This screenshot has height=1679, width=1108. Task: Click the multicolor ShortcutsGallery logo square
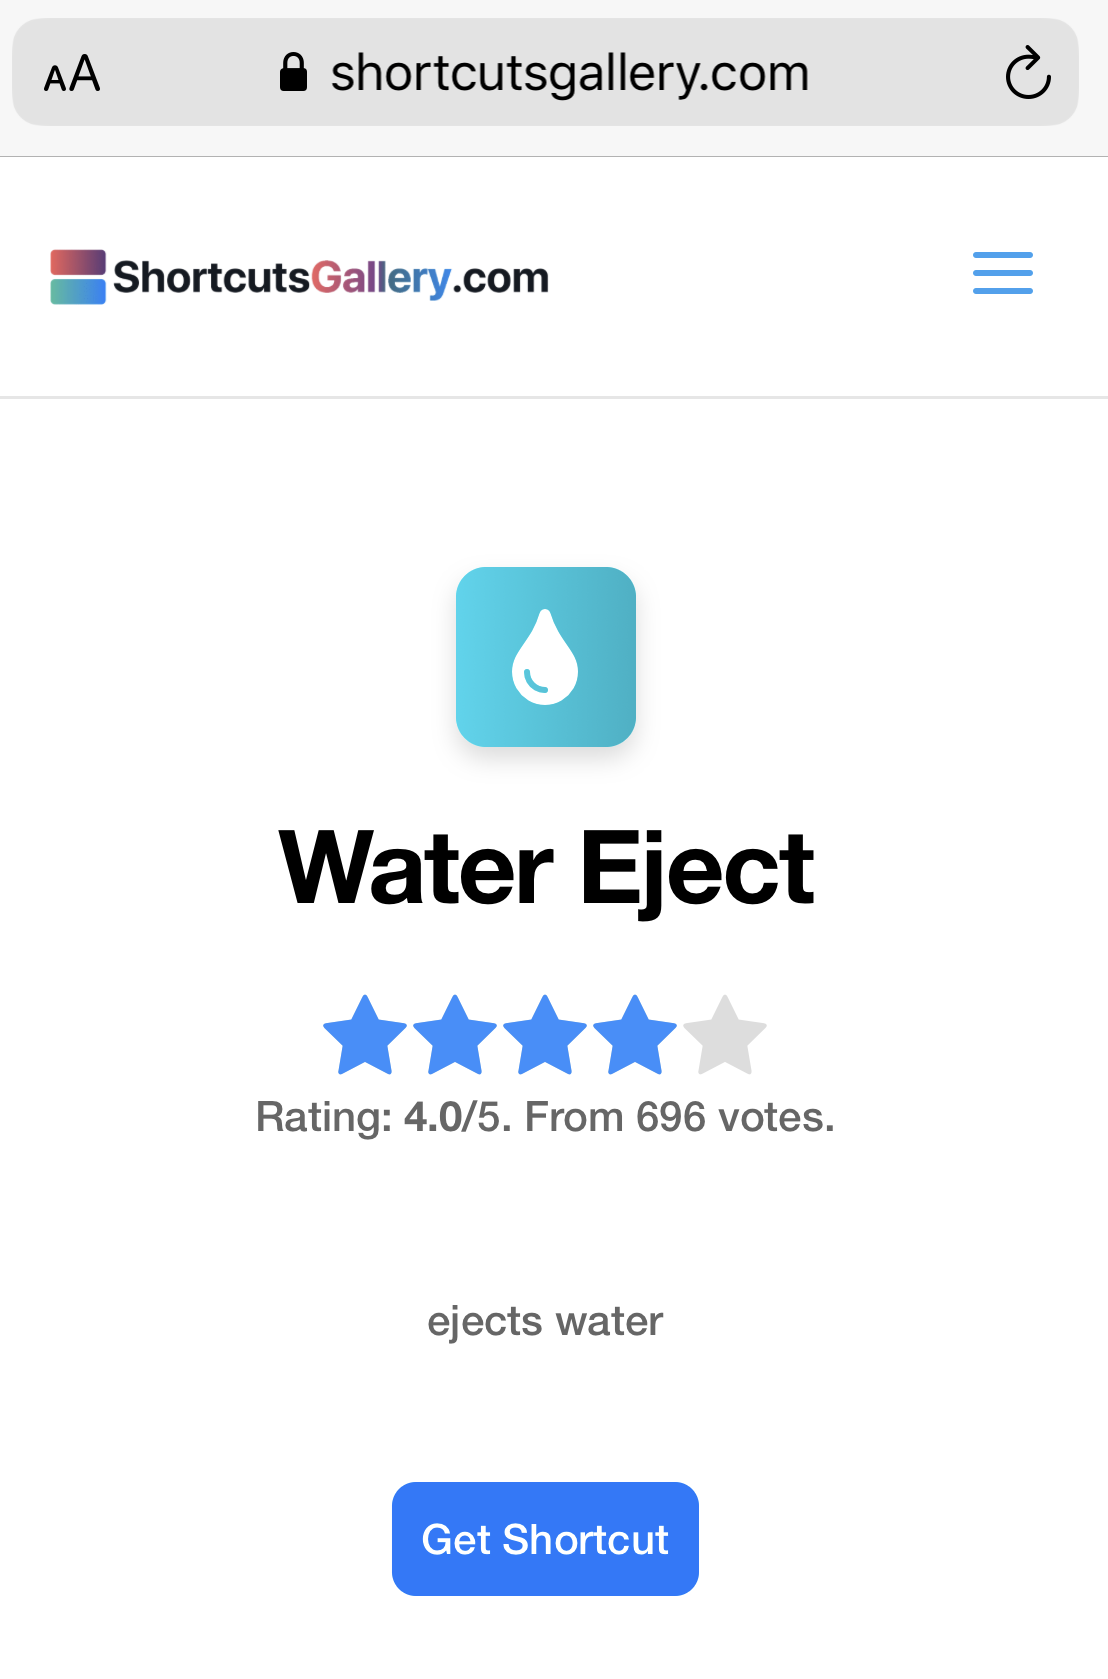[78, 277]
